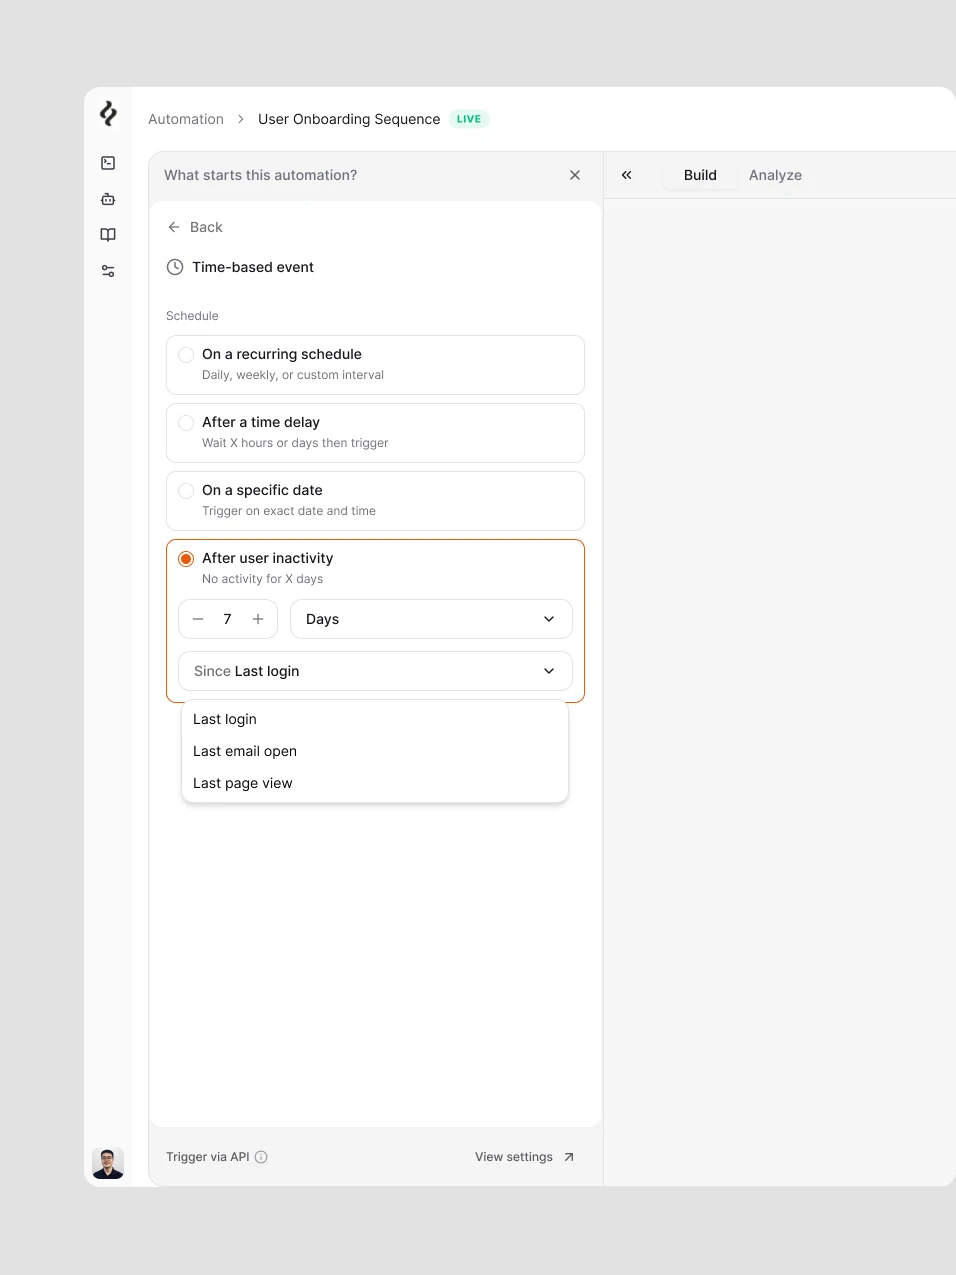
Task: Decrease the inactivity days with minus
Action: click(198, 619)
